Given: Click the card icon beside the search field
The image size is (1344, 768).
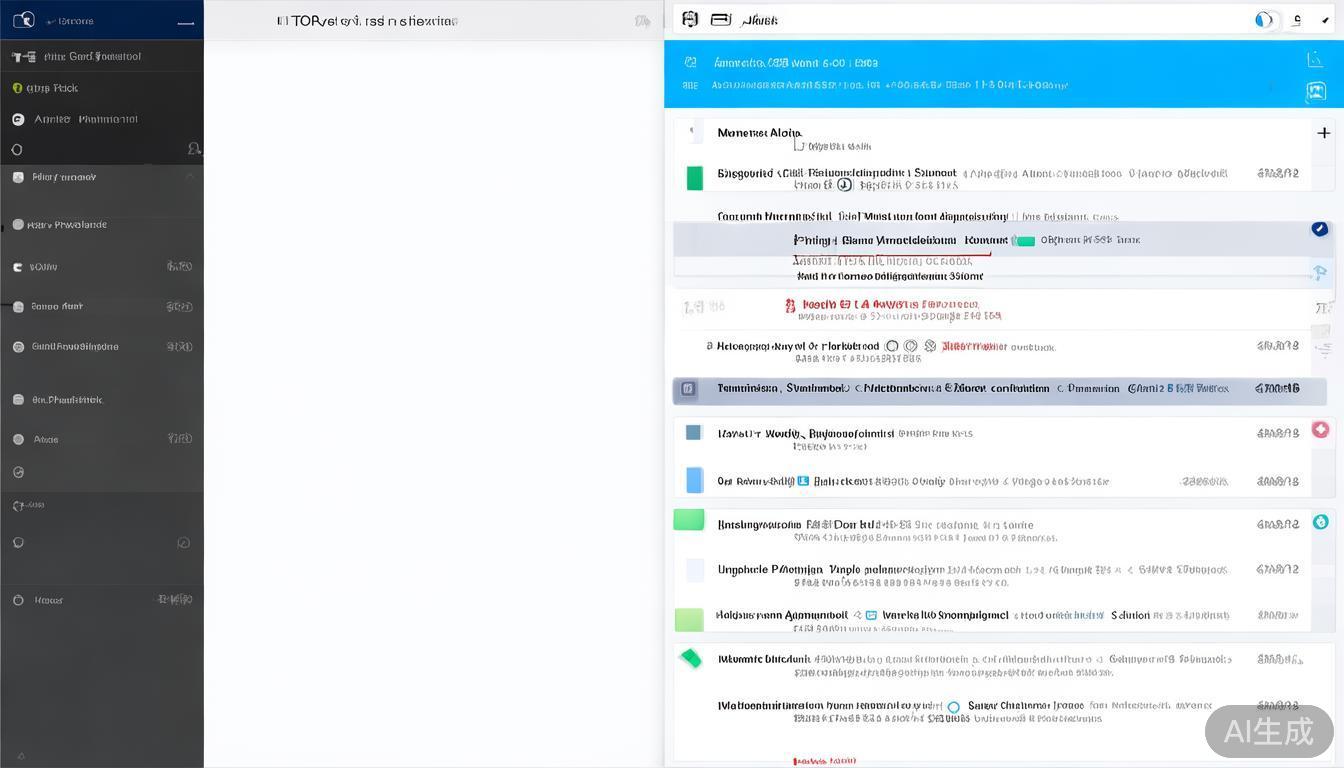Looking at the screenshot, I should pyautogui.click(x=721, y=19).
